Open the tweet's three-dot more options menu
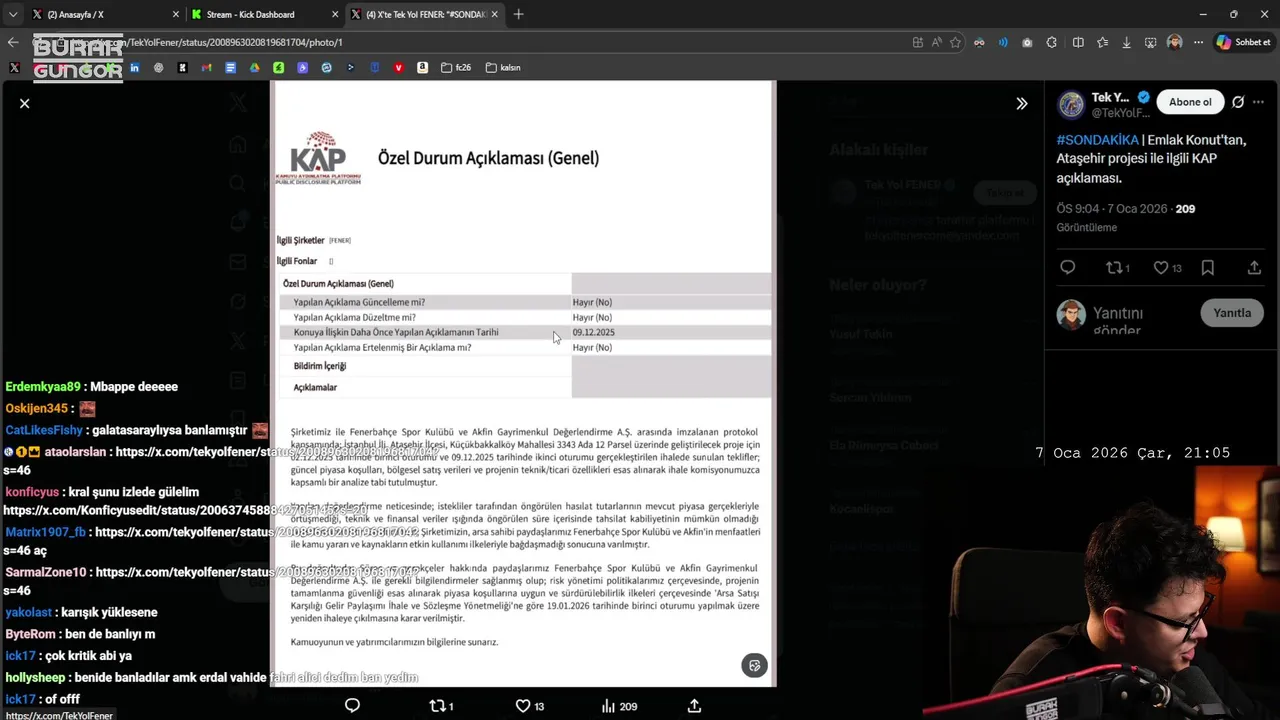Image resolution: width=1280 pixels, height=720 pixels. point(1258,102)
